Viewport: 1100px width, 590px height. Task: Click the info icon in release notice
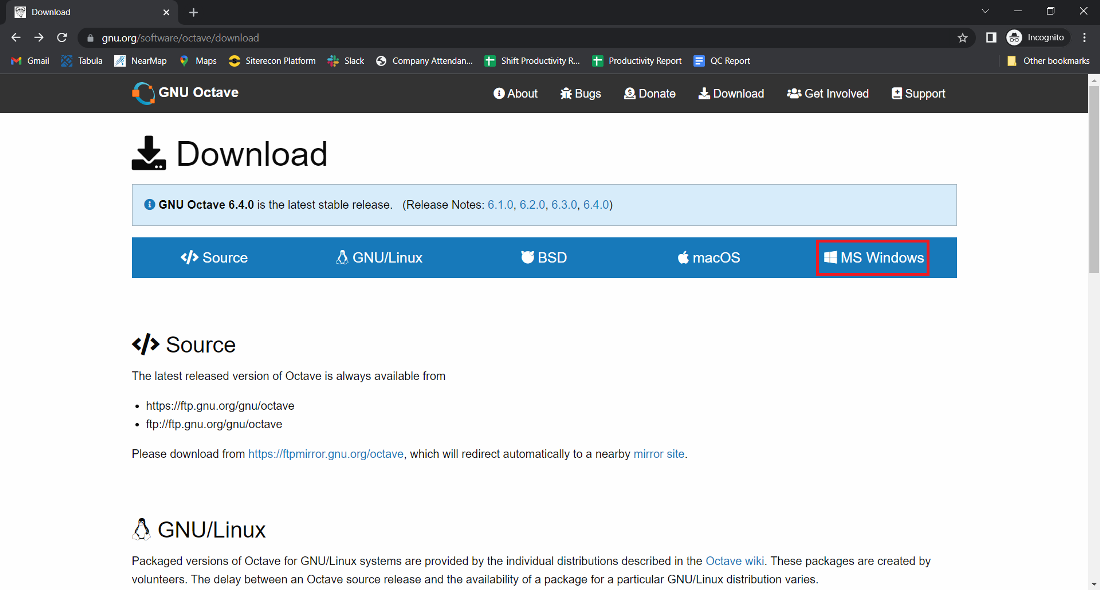coord(149,205)
